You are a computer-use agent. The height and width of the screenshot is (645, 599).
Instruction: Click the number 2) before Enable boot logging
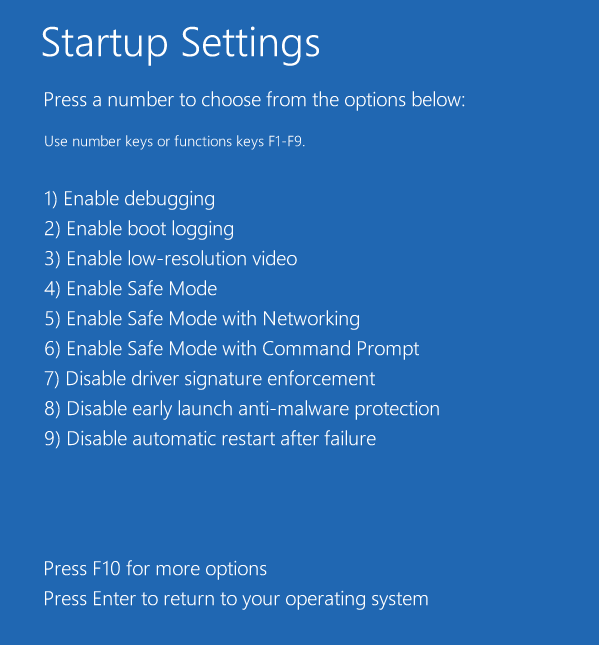coord(52,229)
